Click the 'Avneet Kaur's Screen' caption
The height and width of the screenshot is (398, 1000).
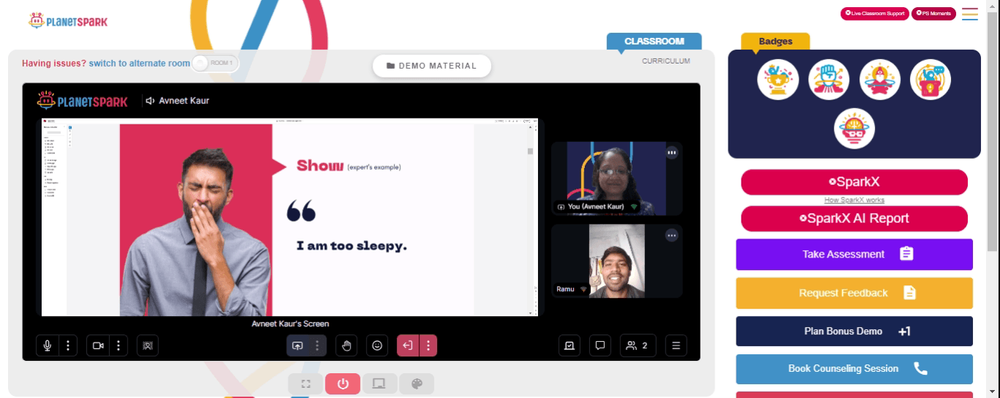(x=290, y=324)
